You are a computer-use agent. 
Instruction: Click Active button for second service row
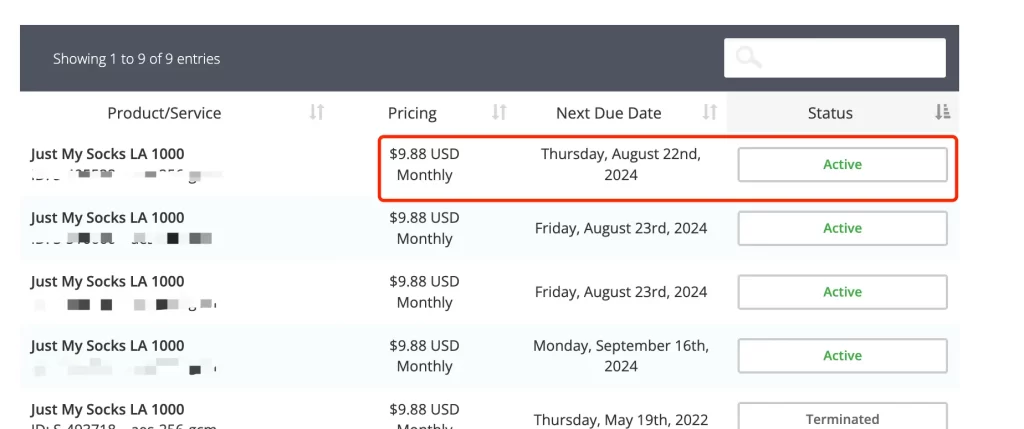842,229
